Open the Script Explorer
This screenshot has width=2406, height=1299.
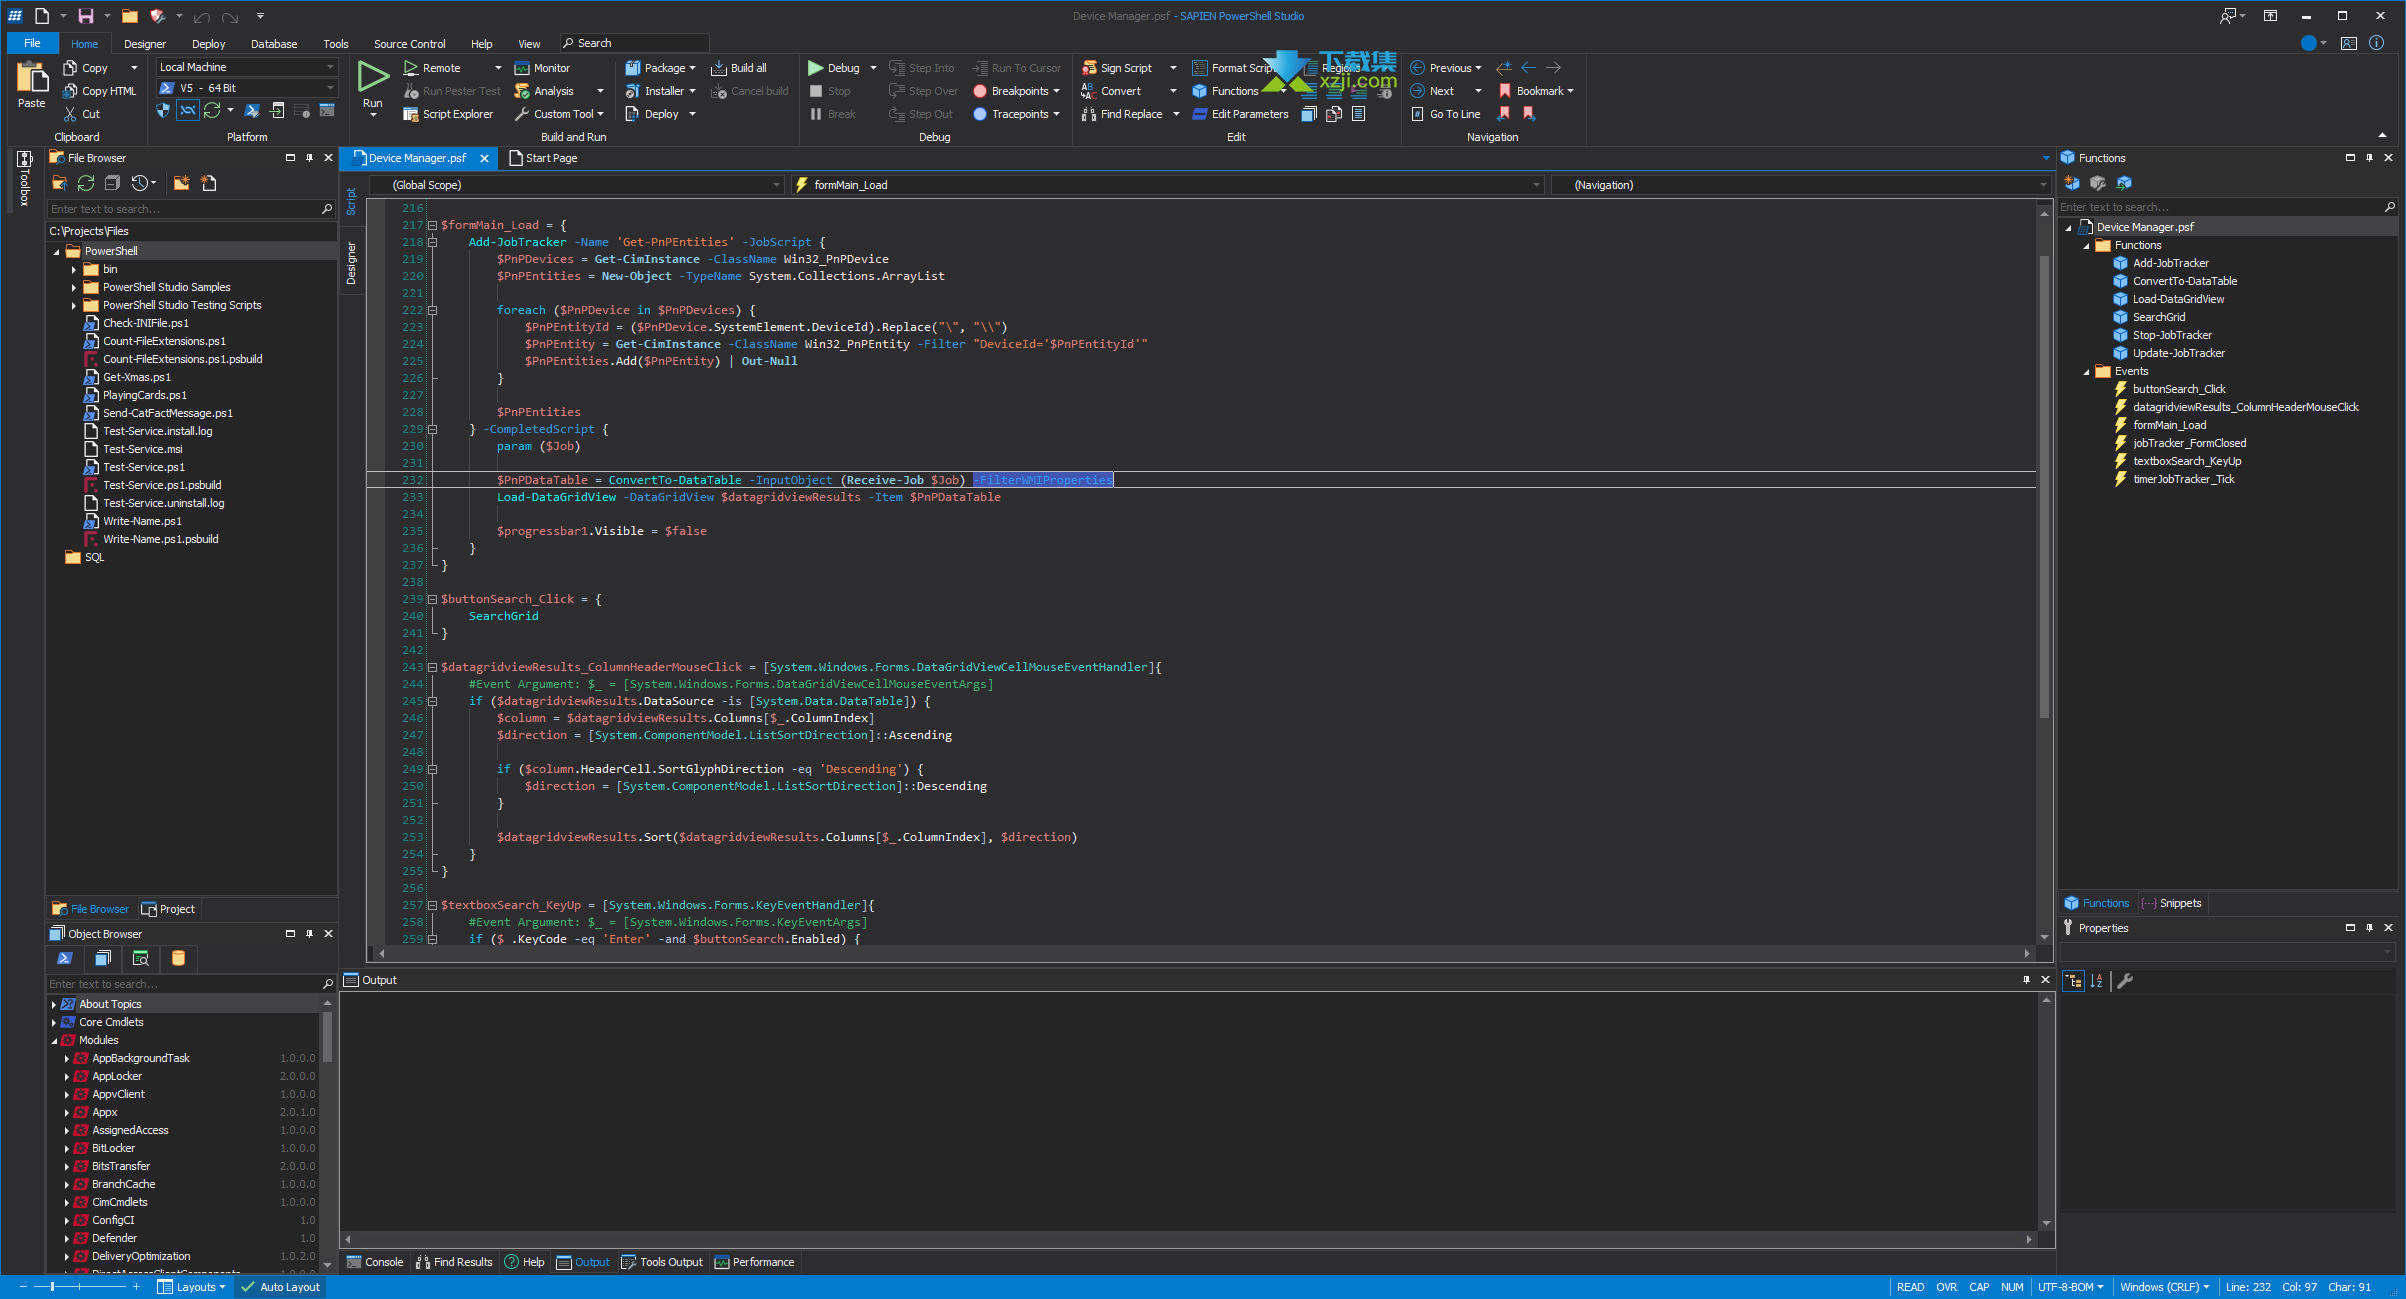point(448,114)
